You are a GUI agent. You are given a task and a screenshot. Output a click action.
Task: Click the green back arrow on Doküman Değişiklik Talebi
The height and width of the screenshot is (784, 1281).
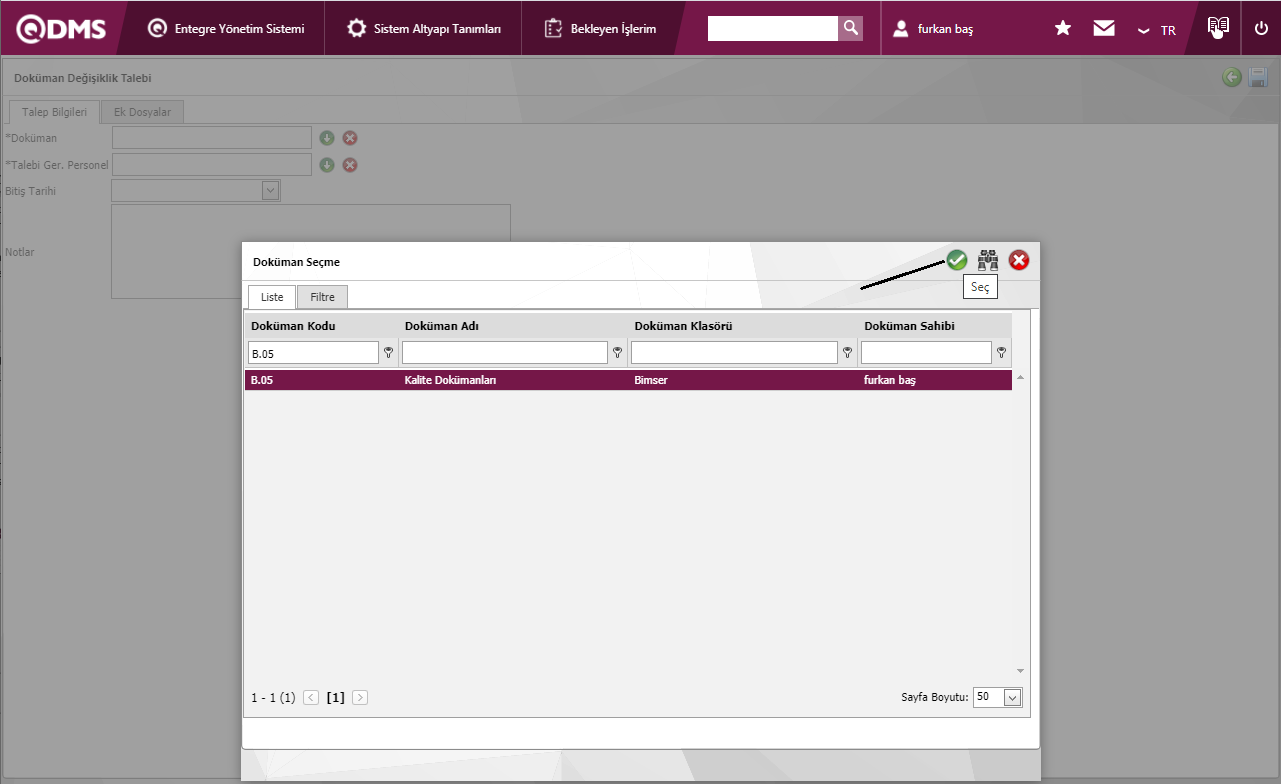point(1232,77)
